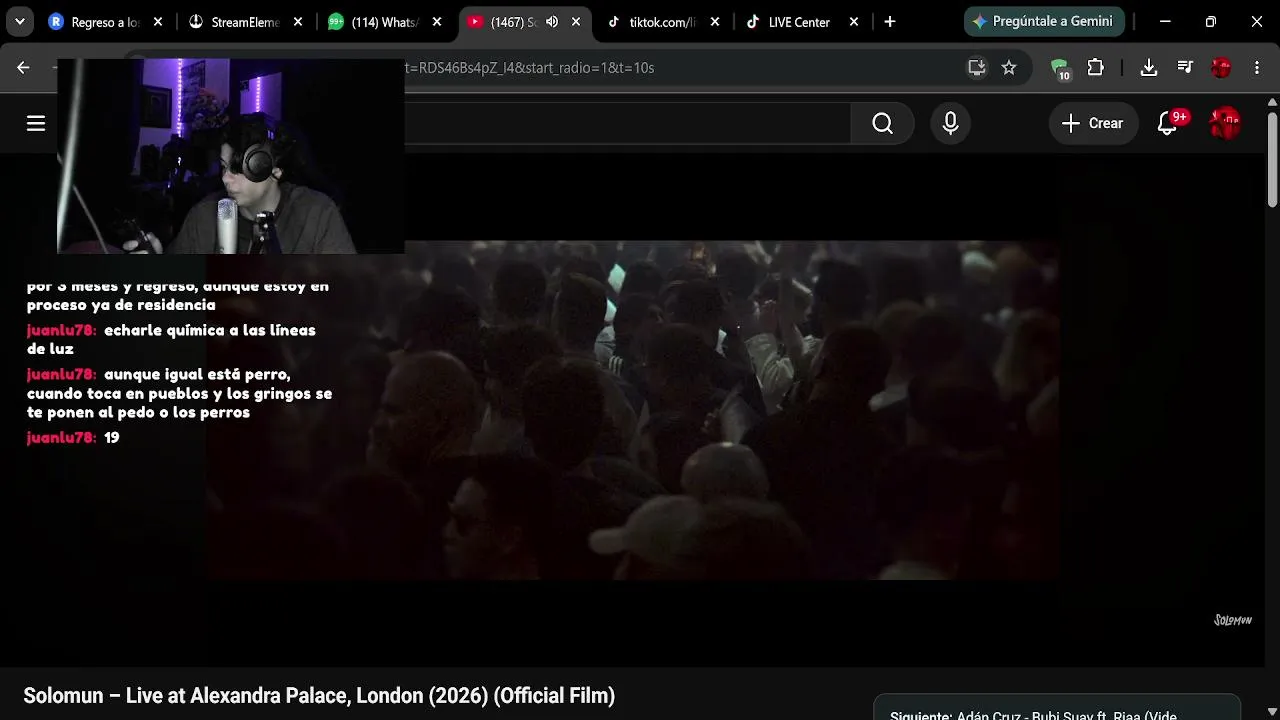Click the chat message "19" from juanlu78
Screen dimensions: 1280x720
112,438
